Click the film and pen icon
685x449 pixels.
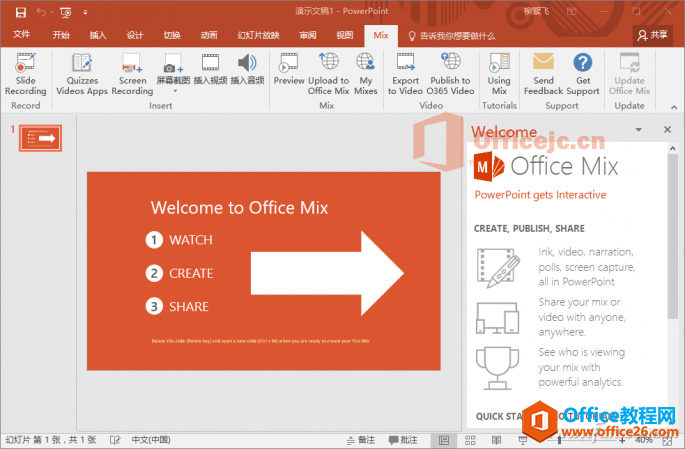coord(498,268)
